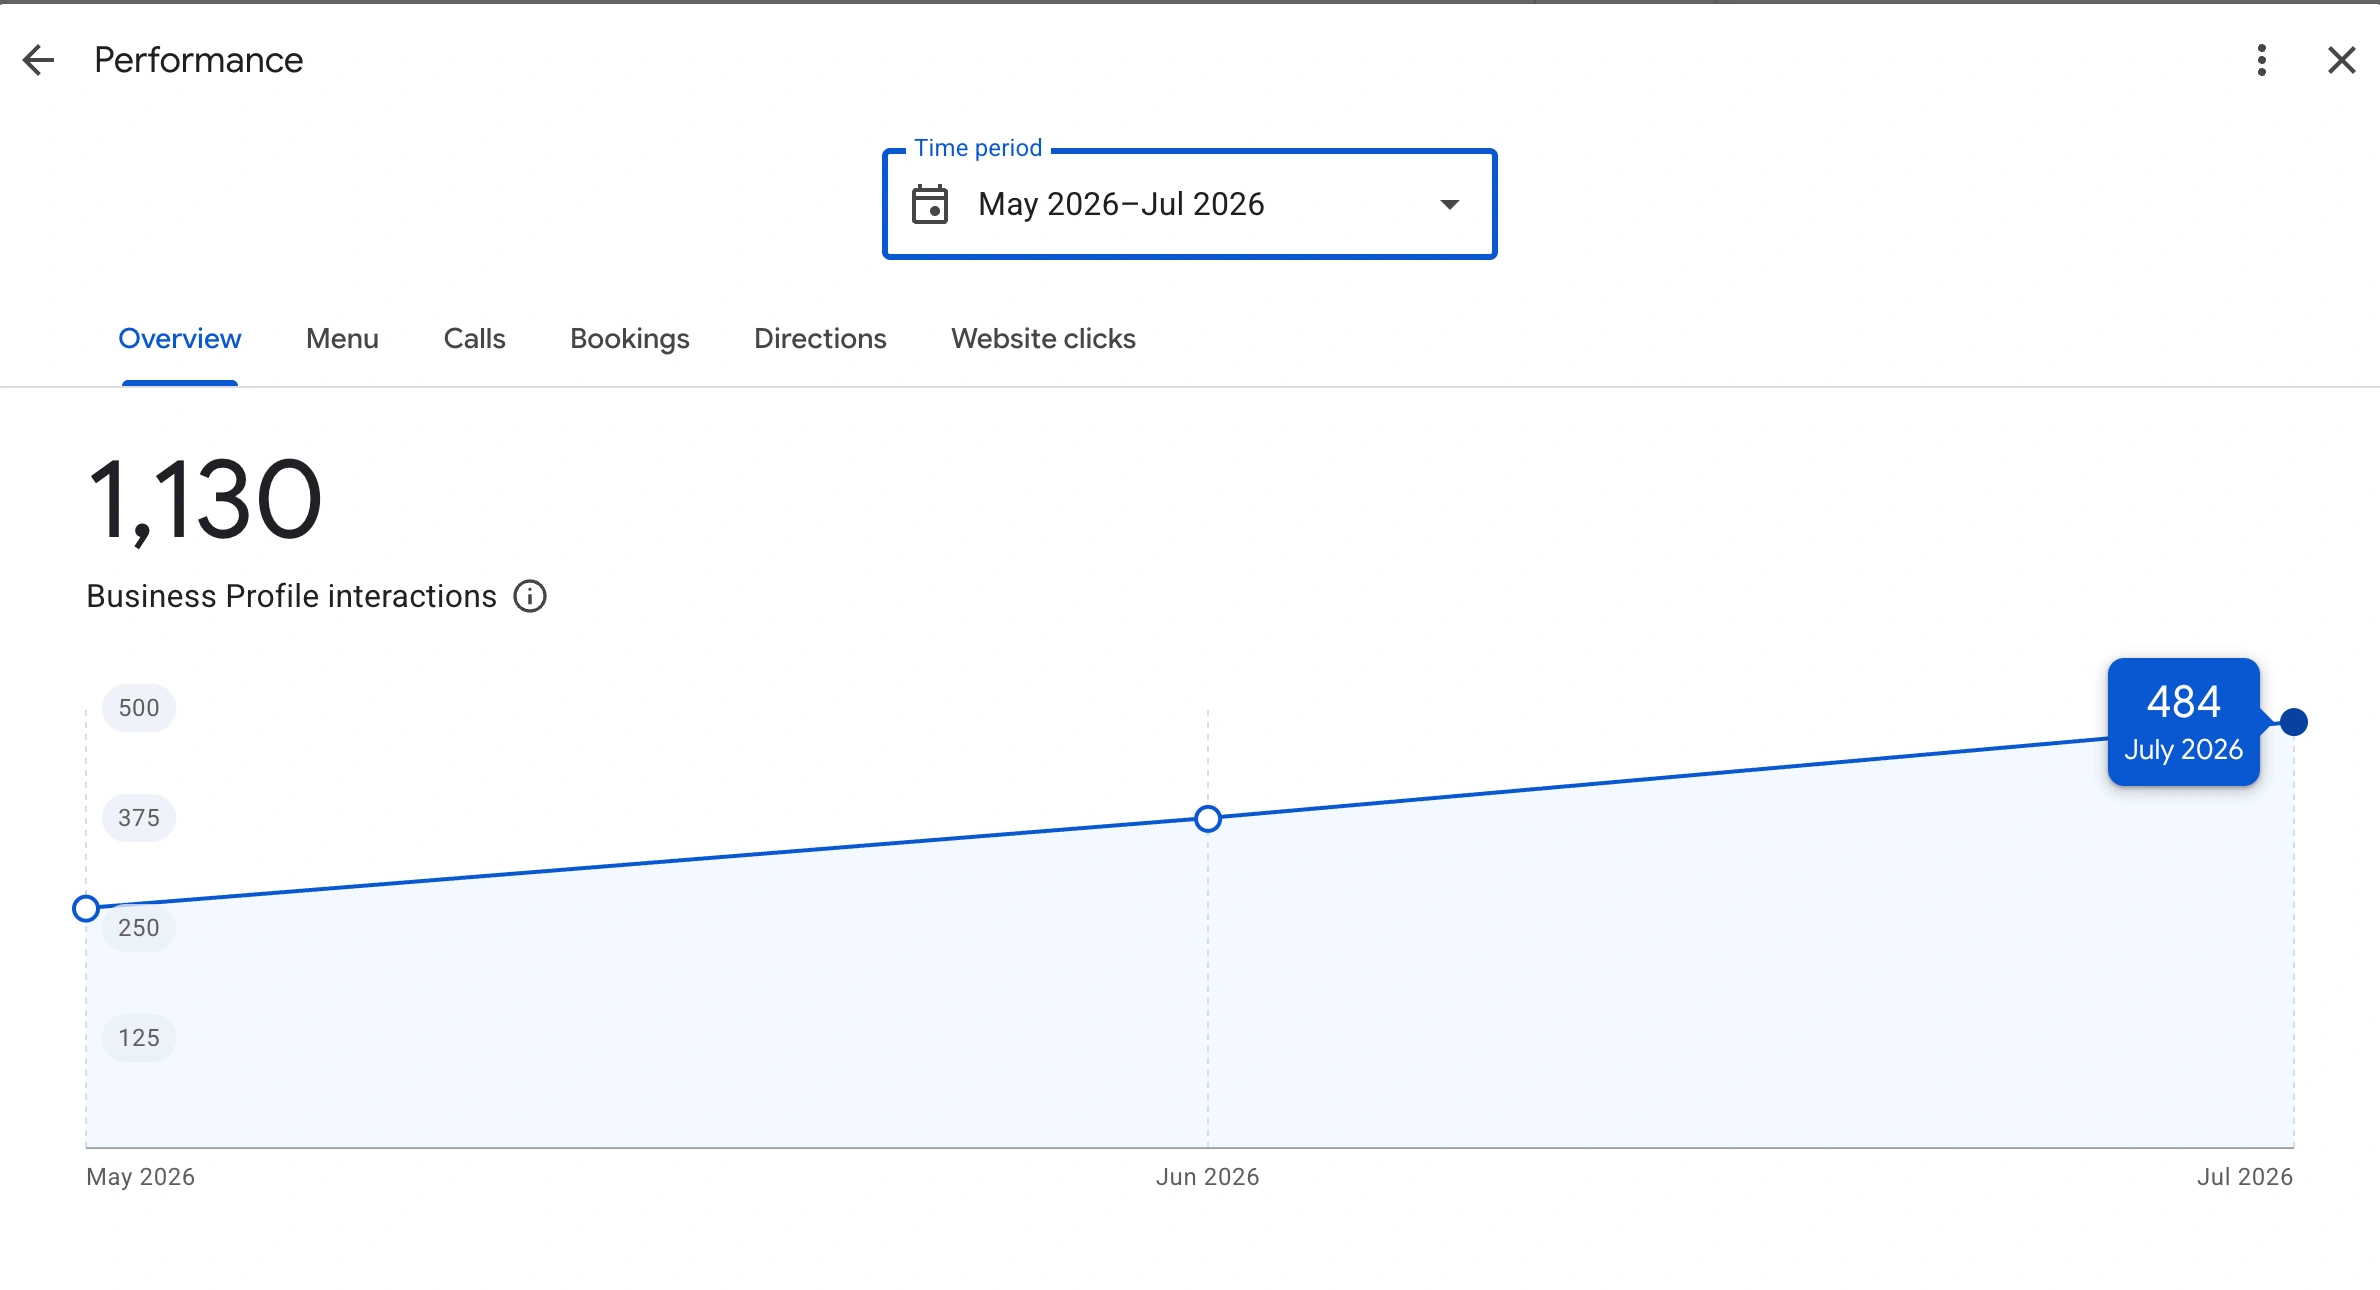Expand the Time period dropdown arrow

pyautogui.click(x=1449, y=204)
